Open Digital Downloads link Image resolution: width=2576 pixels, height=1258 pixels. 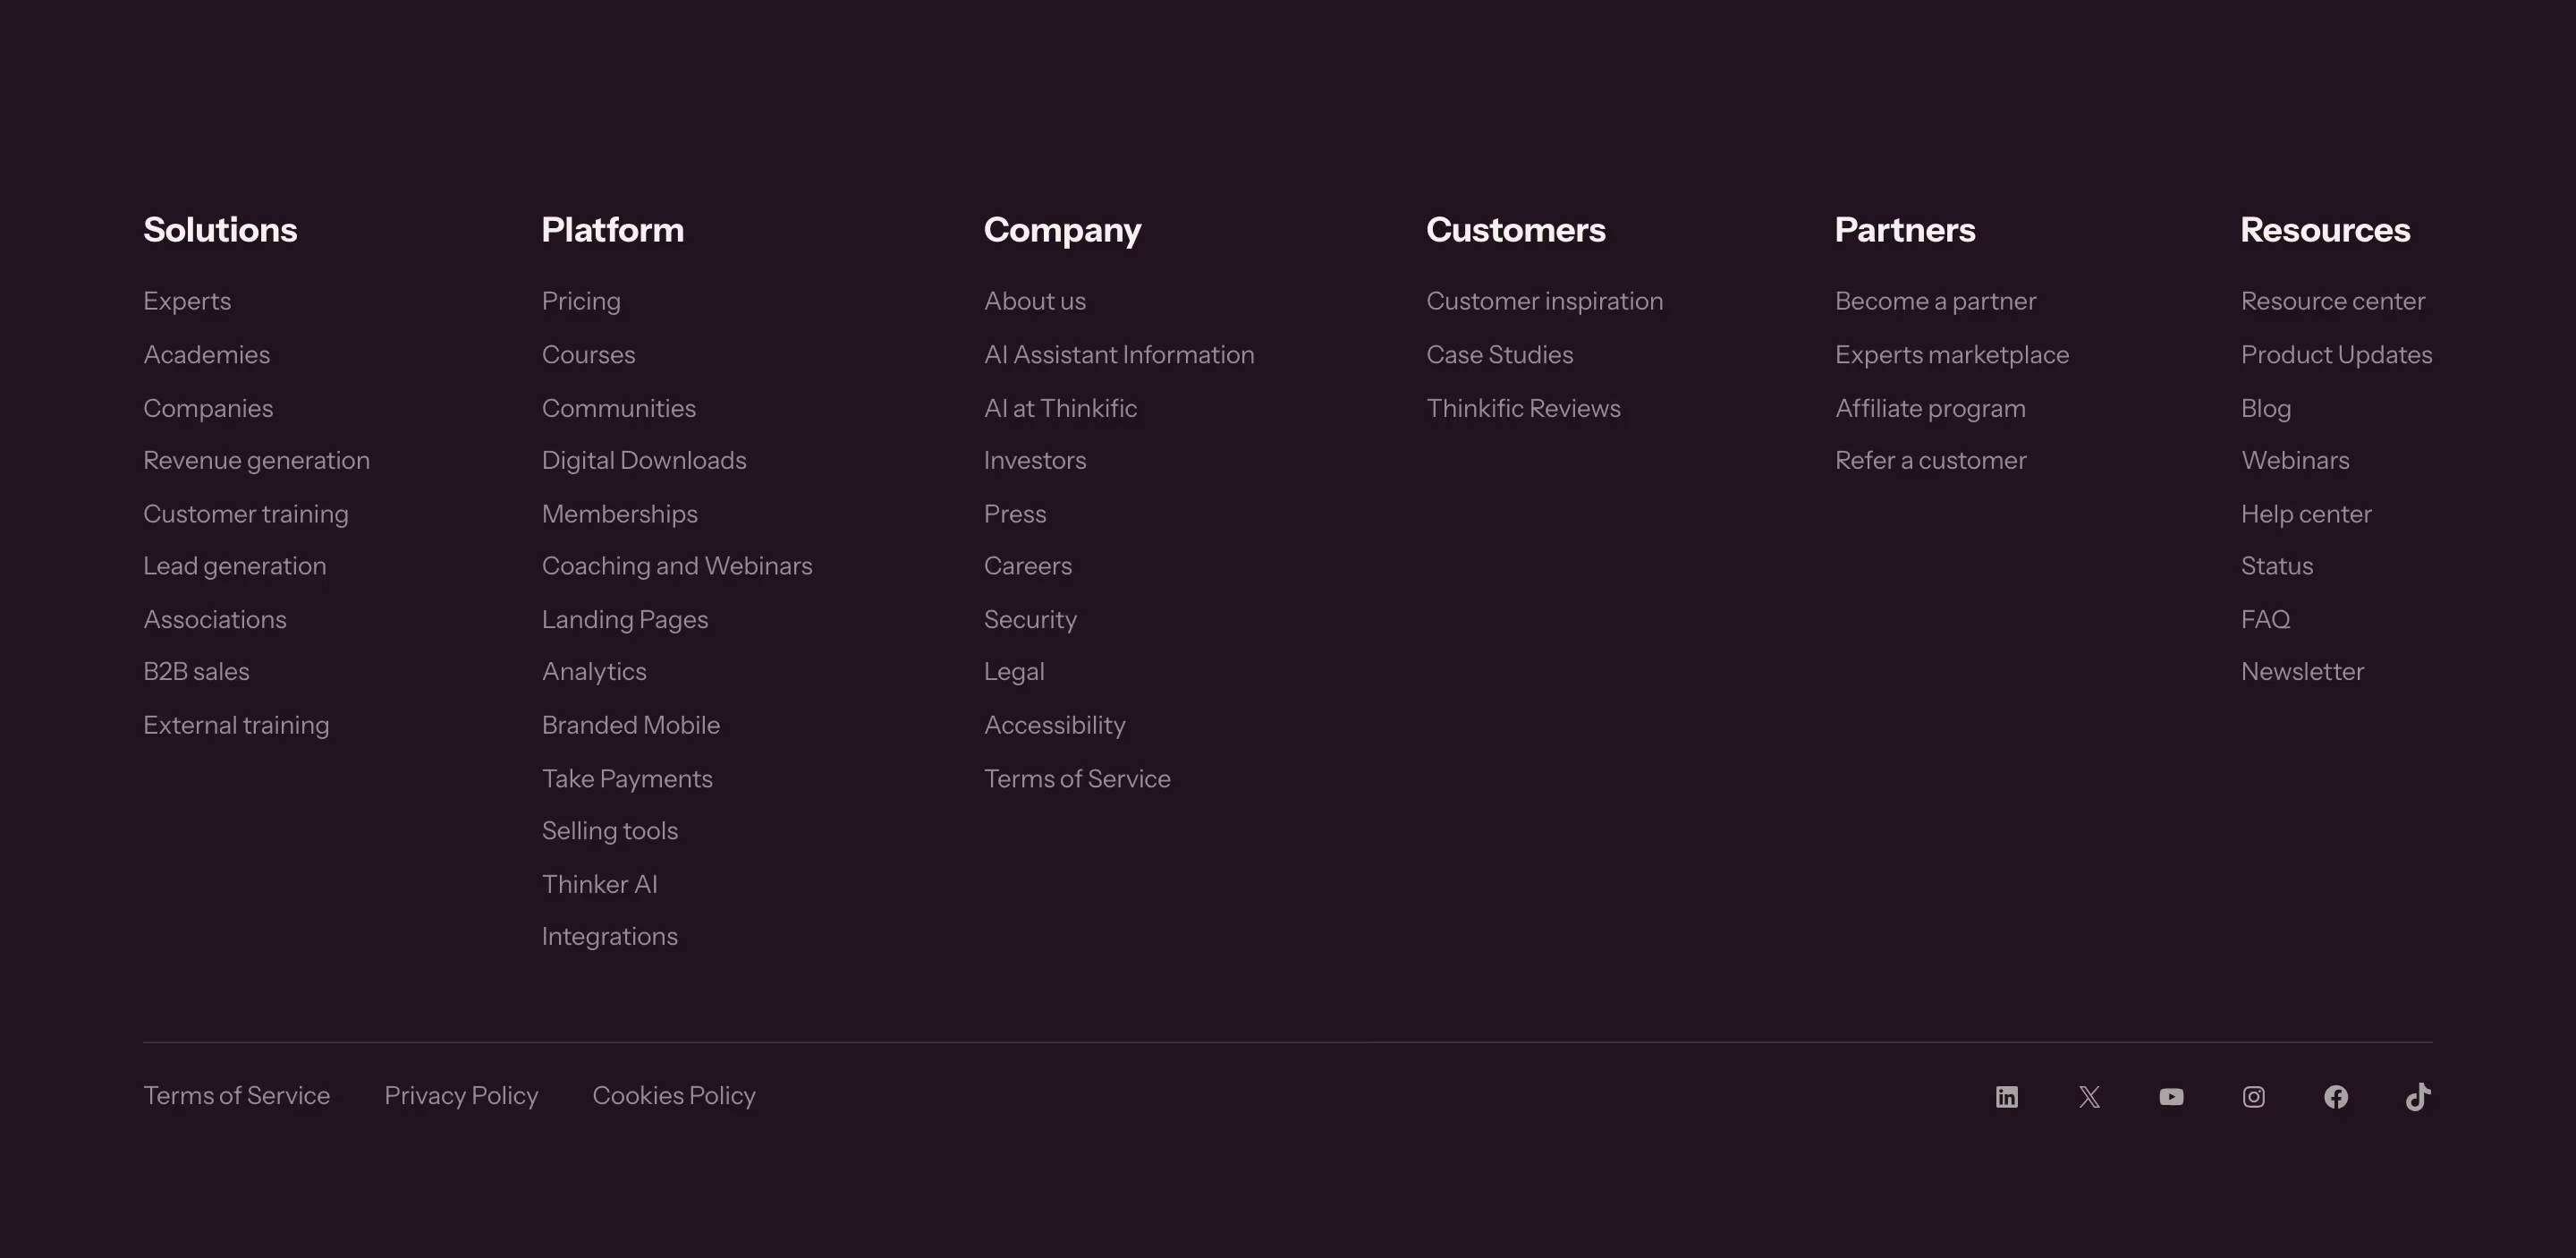coord(644,461)
